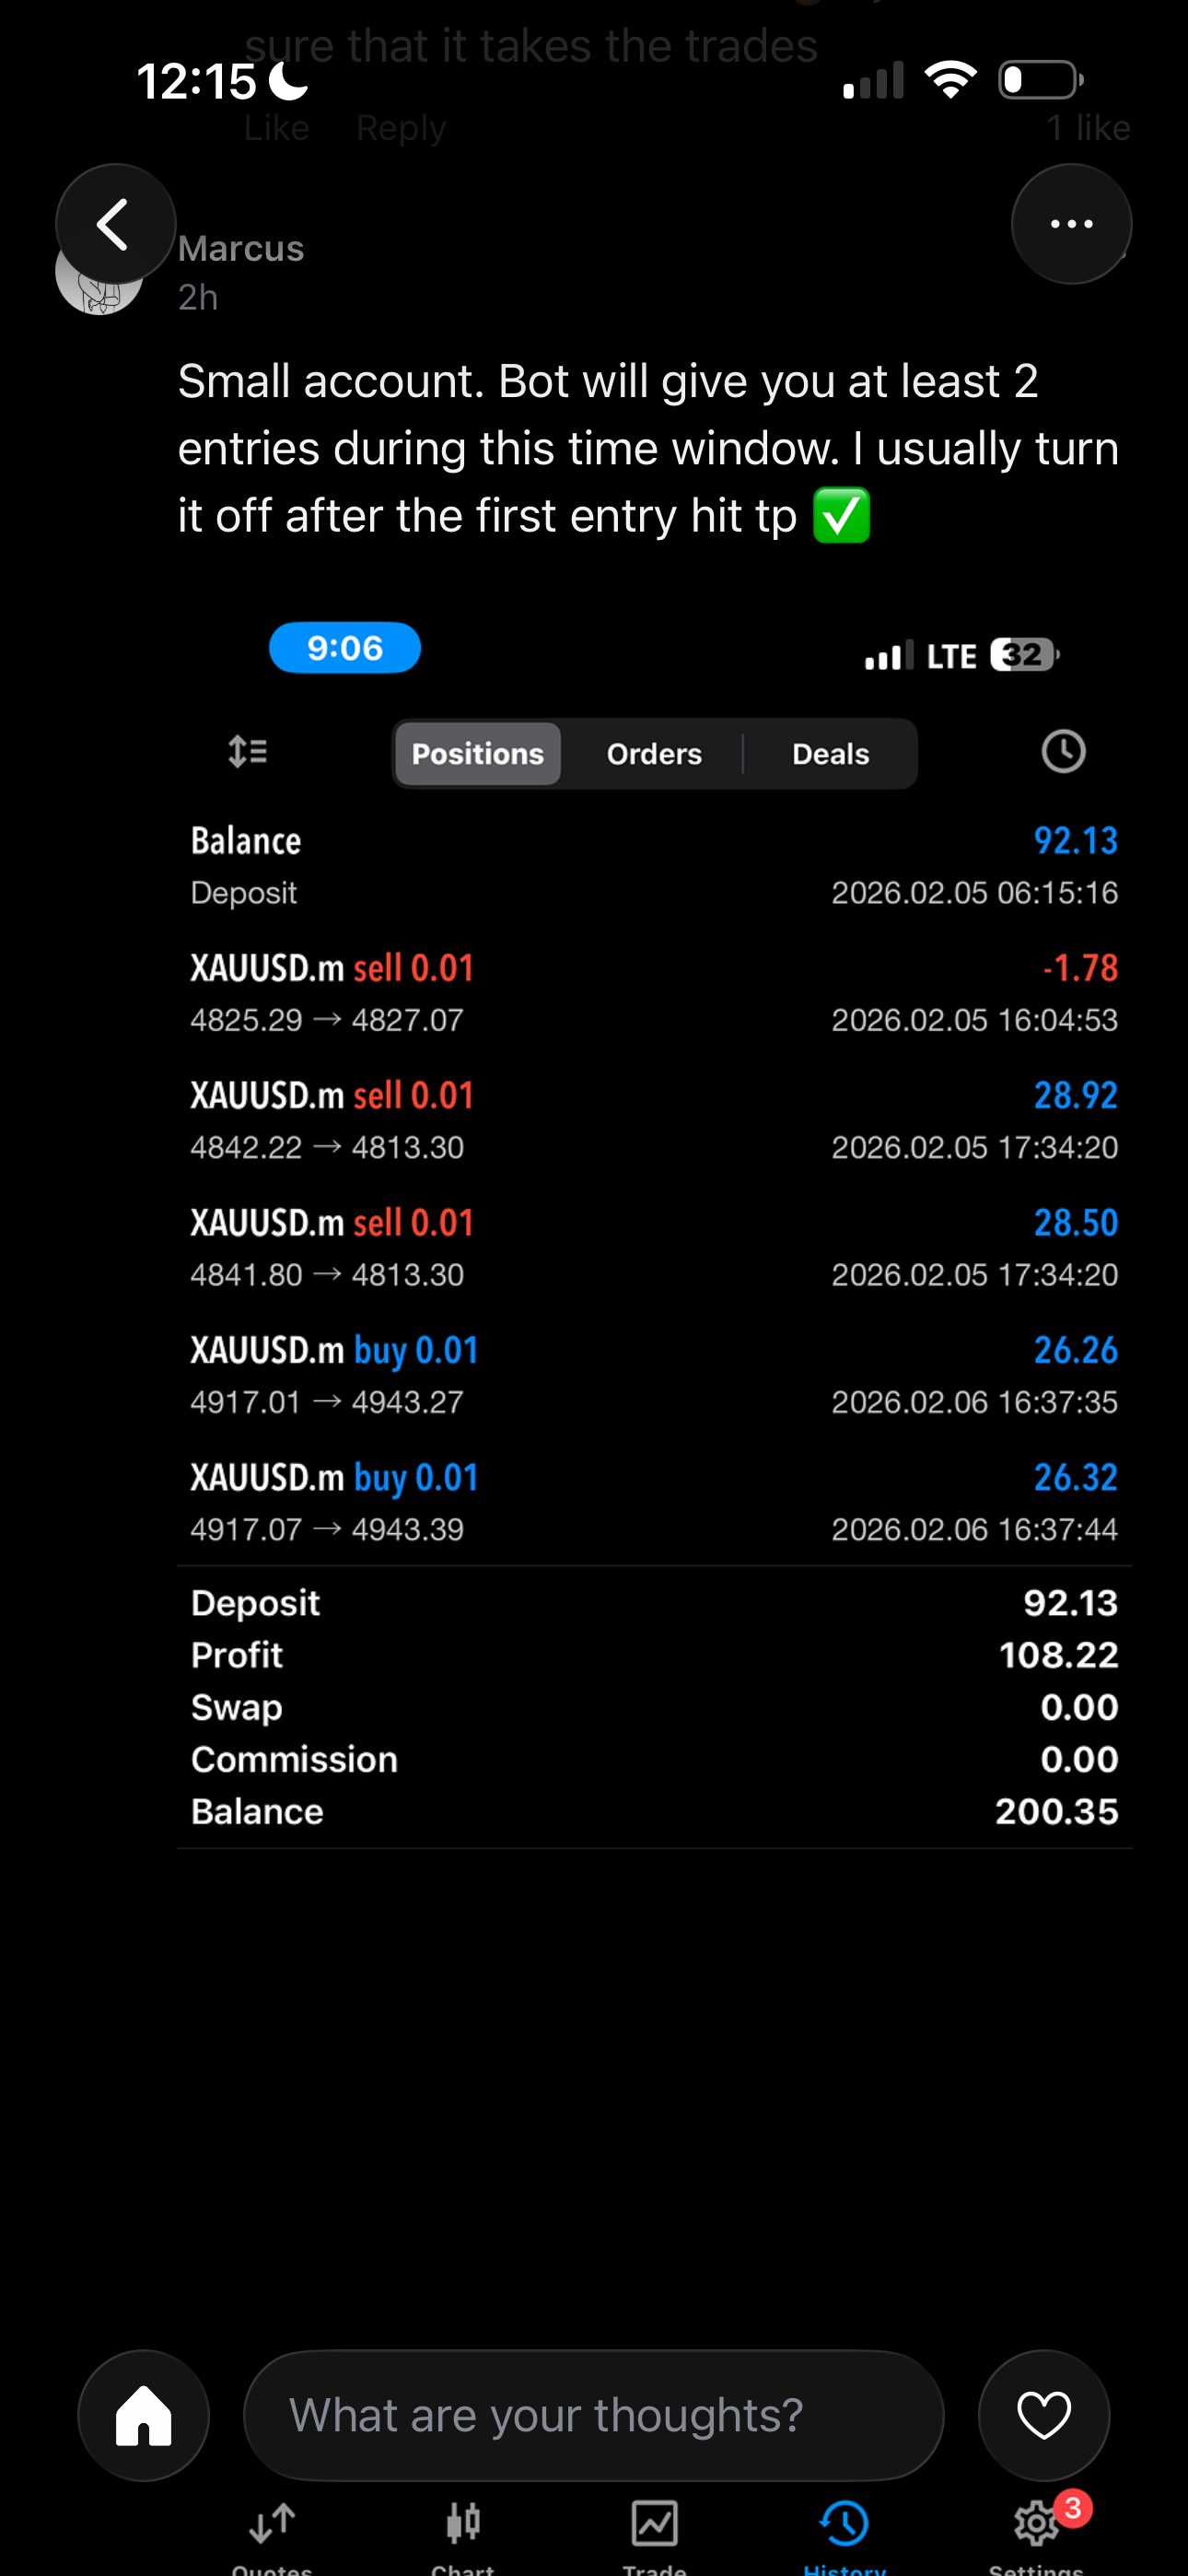The width and height of the screenshot is (1188, 2576).
Task: Tap the sort order icon
Action: point(247,752)
